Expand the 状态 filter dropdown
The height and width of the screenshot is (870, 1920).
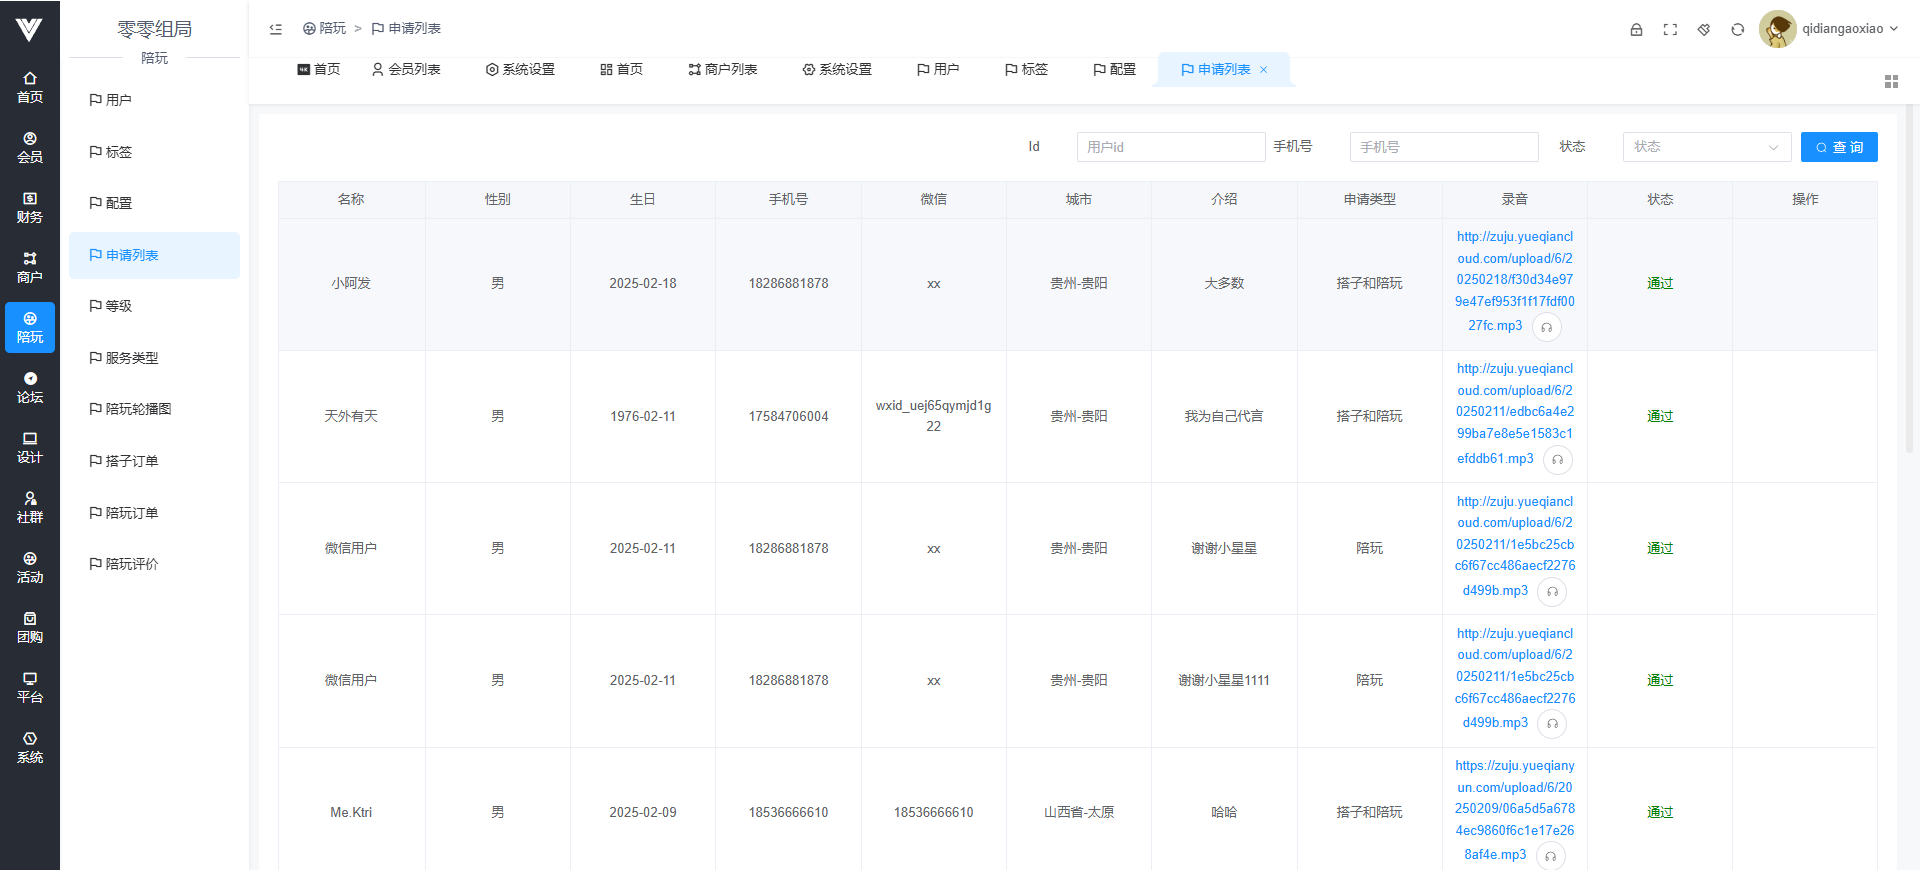(1706, 147)
